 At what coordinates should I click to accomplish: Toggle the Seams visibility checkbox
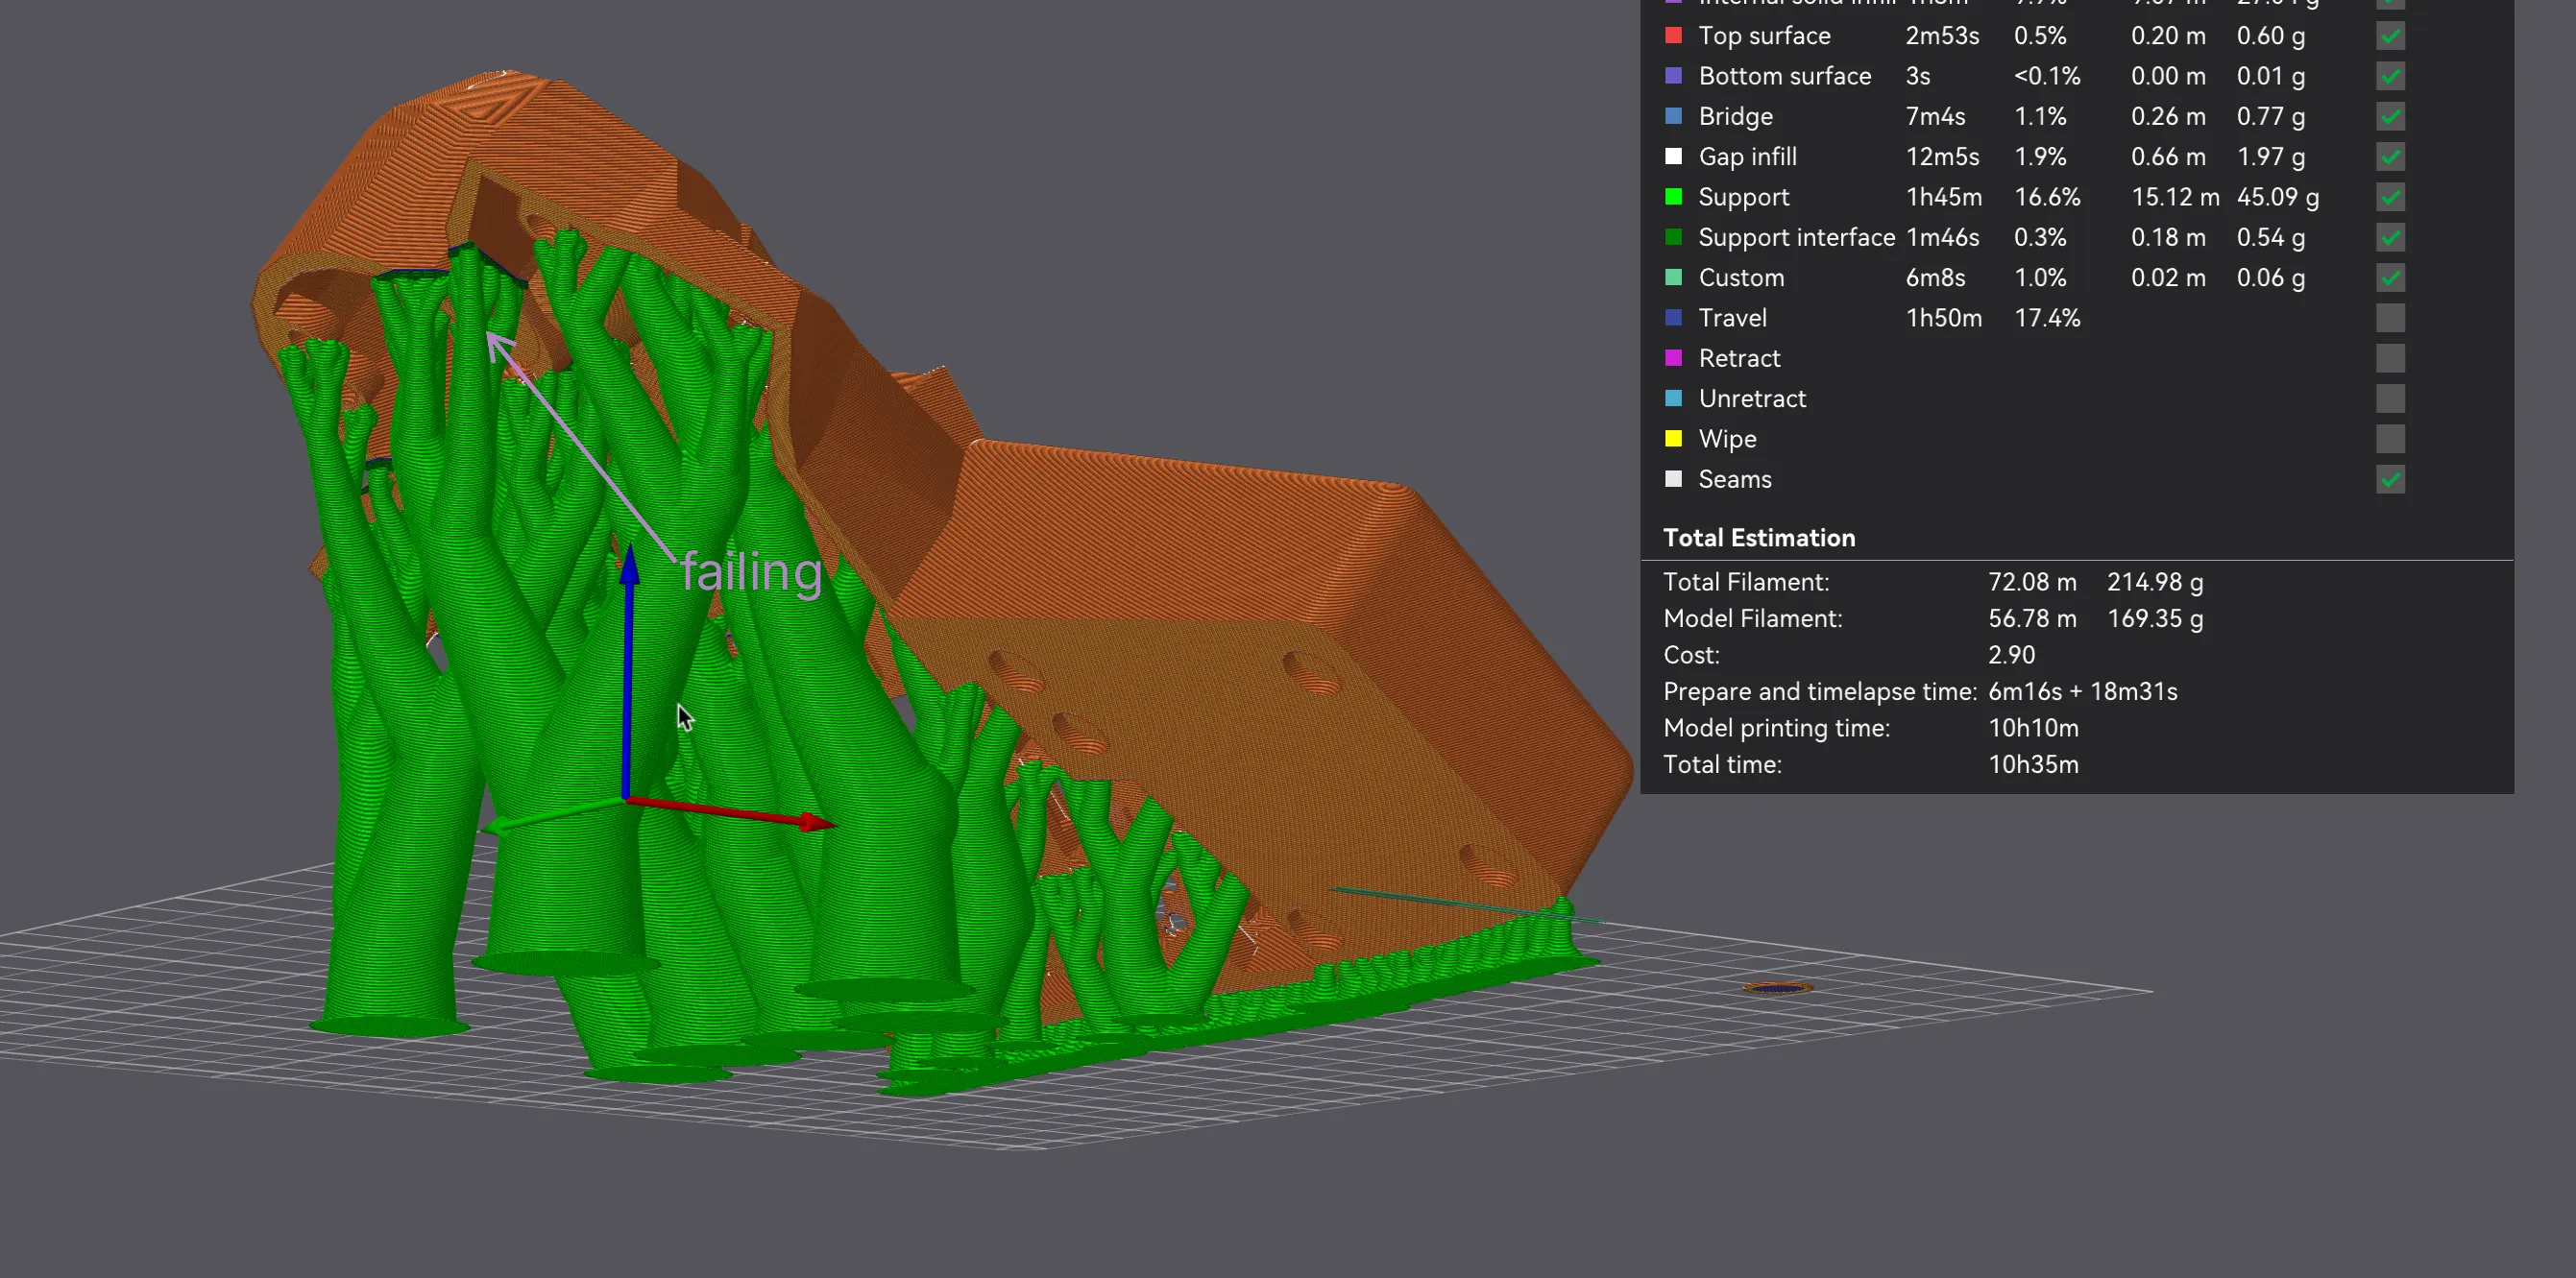tap(2390, 480)
